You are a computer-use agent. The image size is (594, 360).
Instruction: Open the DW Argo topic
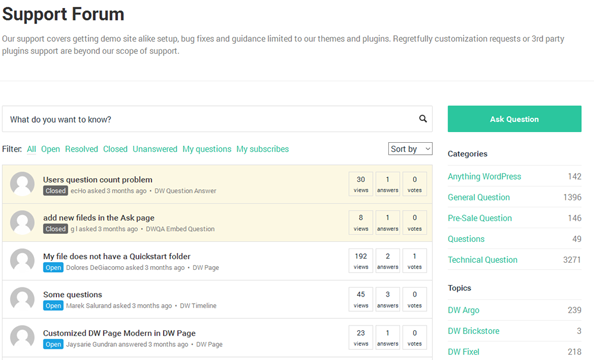point(464,310)
